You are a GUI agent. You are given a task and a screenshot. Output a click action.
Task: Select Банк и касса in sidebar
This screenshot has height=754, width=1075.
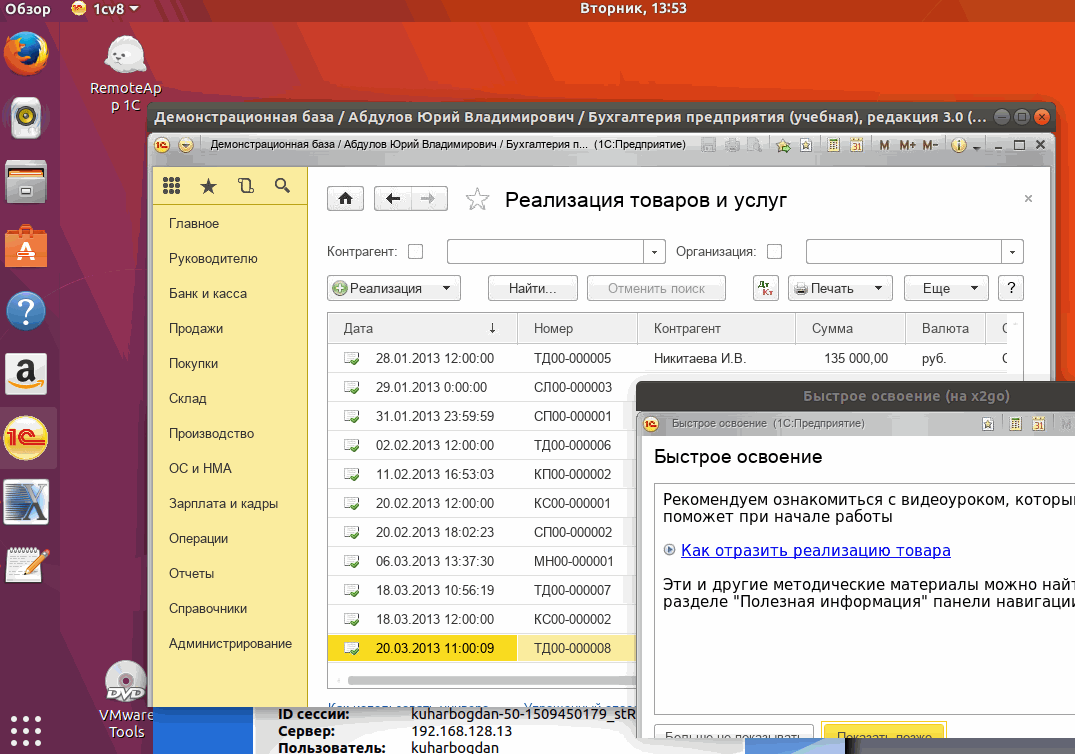[x=208, y=293]
